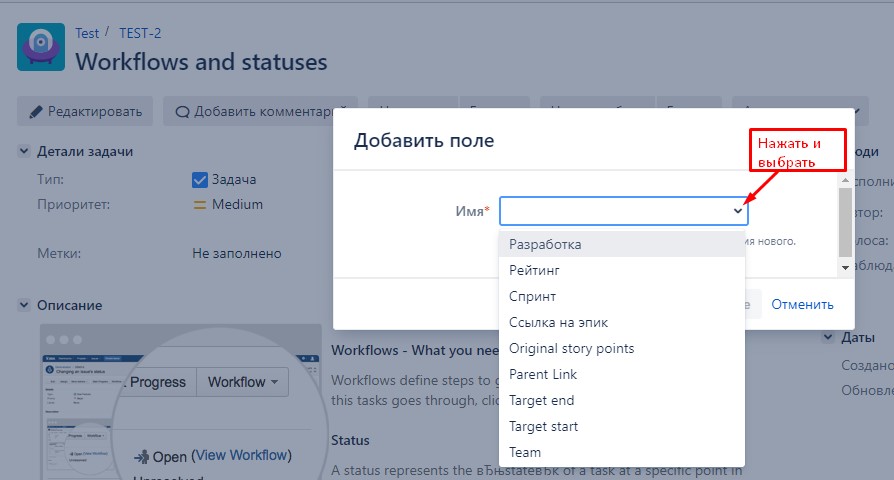Select Рейтинг from the list
The image size is (894, 480).
click(621, 270)
